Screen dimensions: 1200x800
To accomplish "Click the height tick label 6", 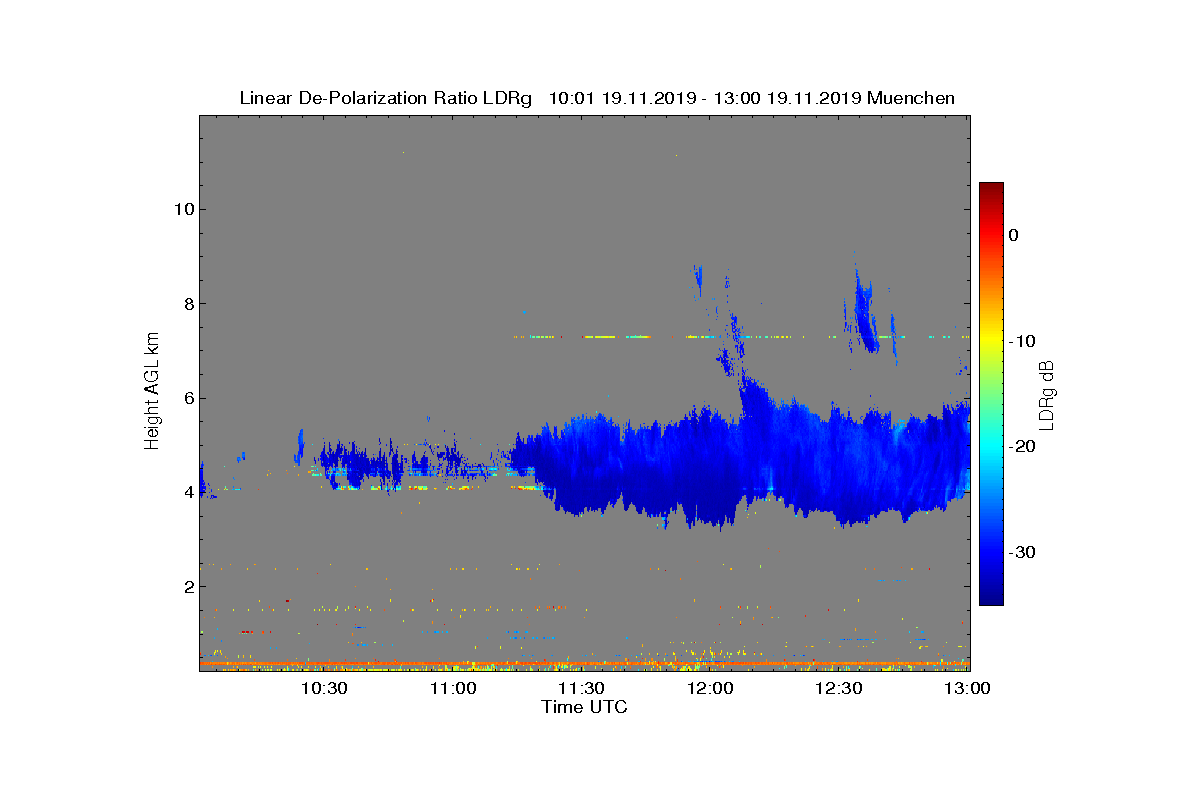I will tap(187, 398).
